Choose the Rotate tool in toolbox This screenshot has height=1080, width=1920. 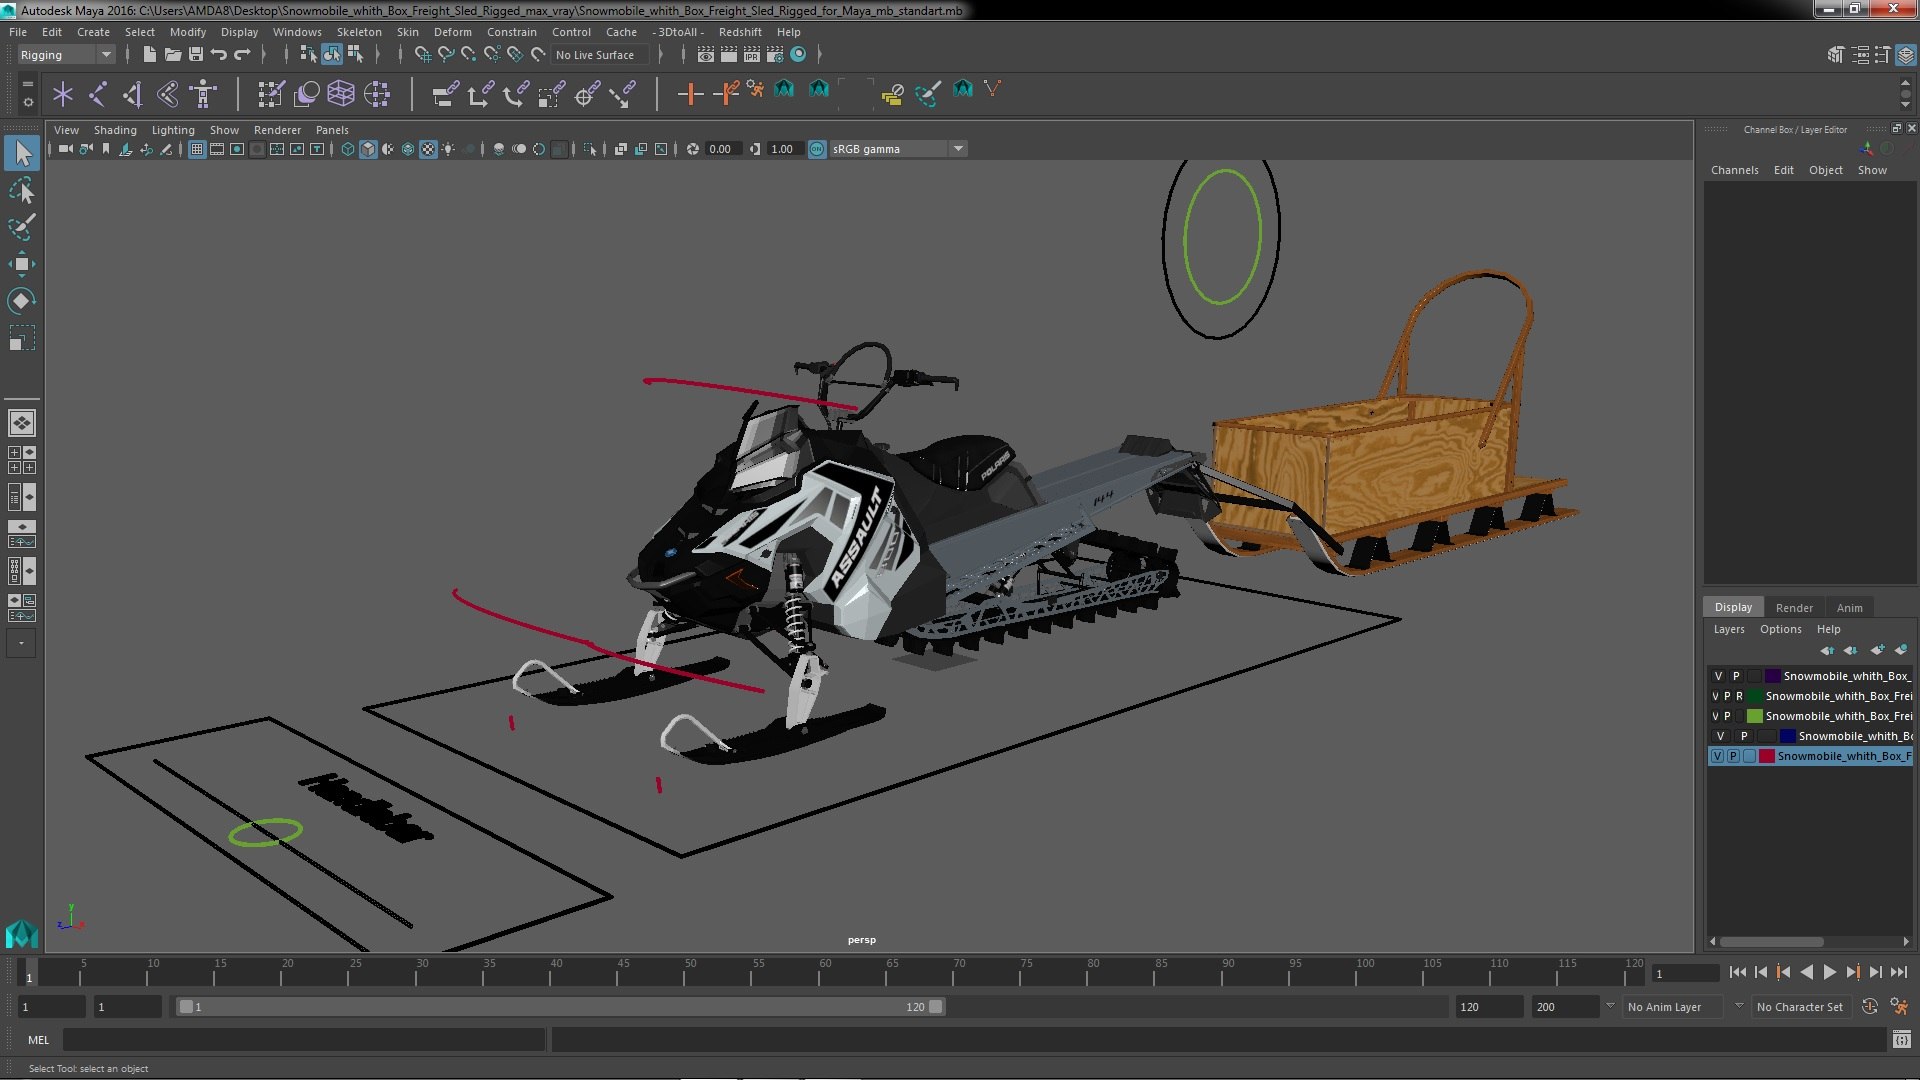(21, 301)
